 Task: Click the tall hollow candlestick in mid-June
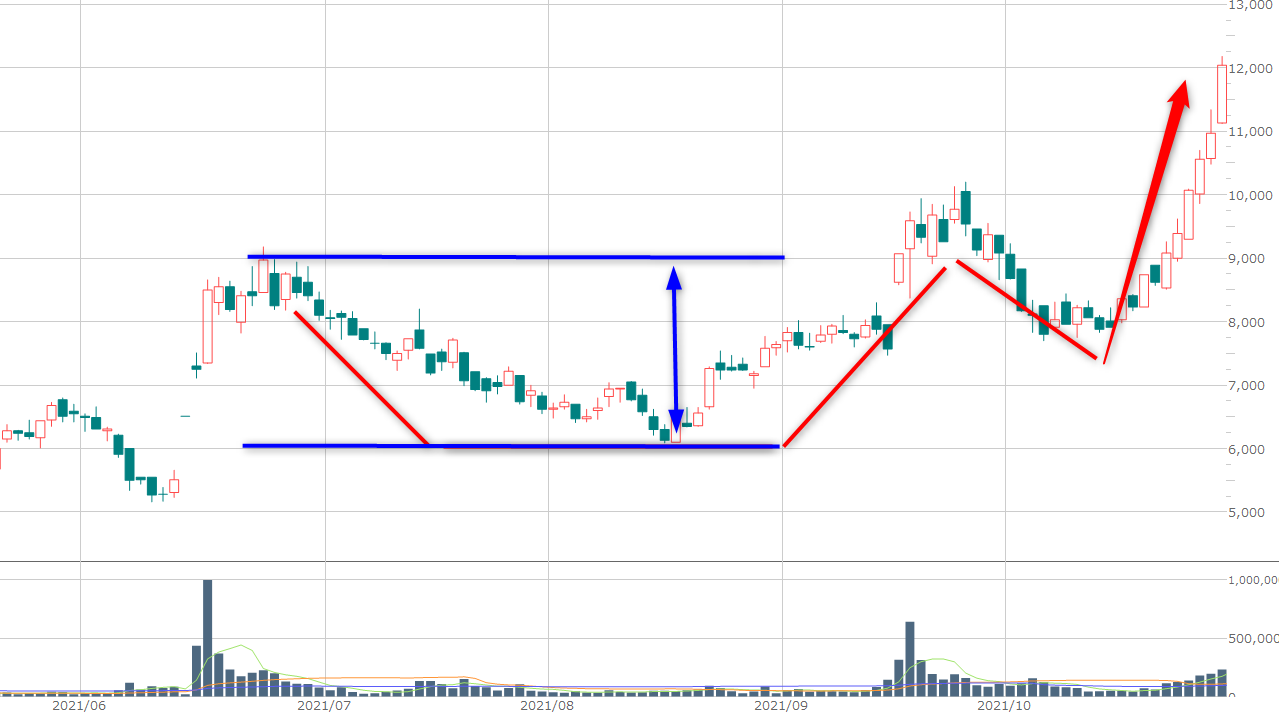[208, 326]
